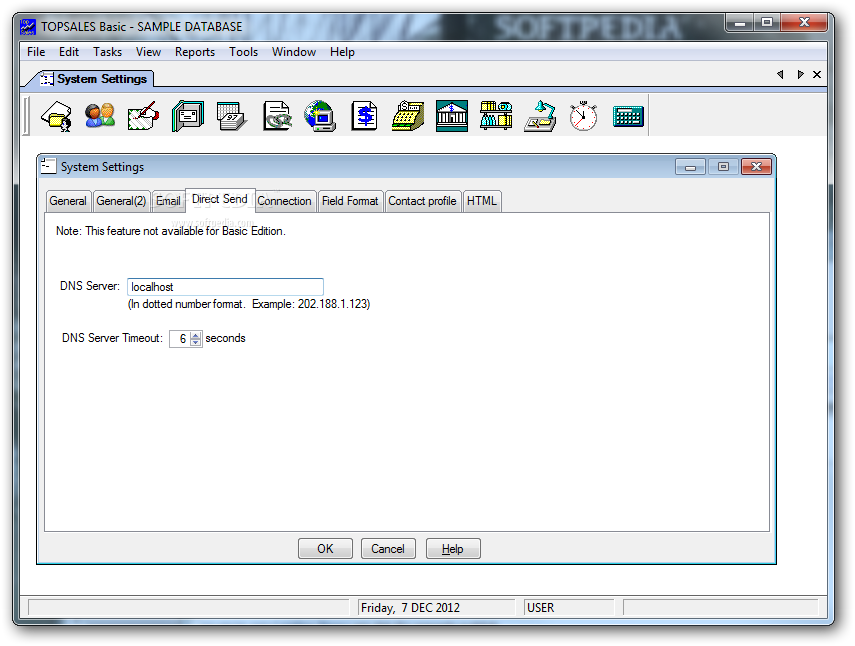Switch to the Contact profile tab
Viewport: 855px width, 646px height.
[423, 201]
